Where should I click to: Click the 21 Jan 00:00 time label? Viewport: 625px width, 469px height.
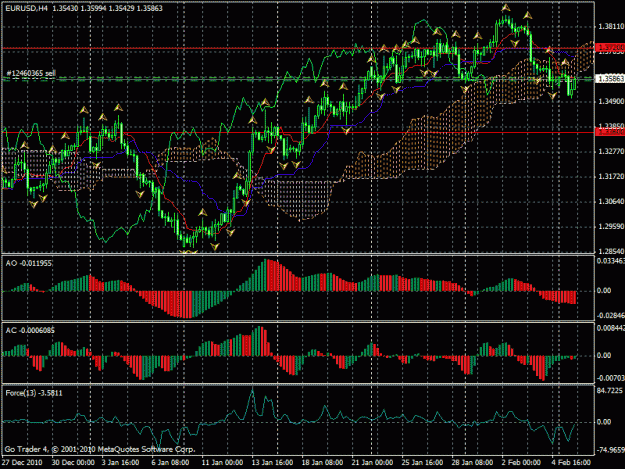(372, 462)
